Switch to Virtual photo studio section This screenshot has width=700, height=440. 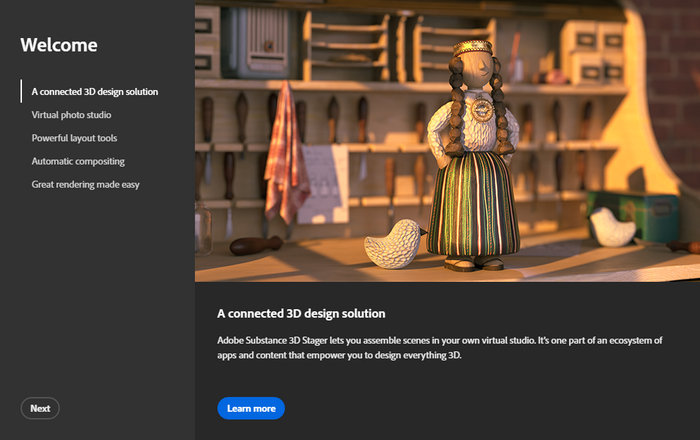click(x=71, y=115)
